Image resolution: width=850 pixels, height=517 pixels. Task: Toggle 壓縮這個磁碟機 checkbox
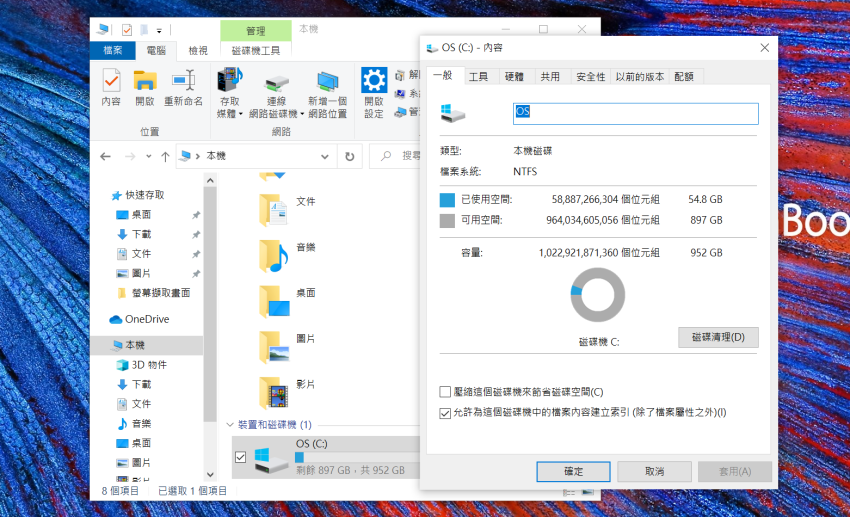[445, 392]
